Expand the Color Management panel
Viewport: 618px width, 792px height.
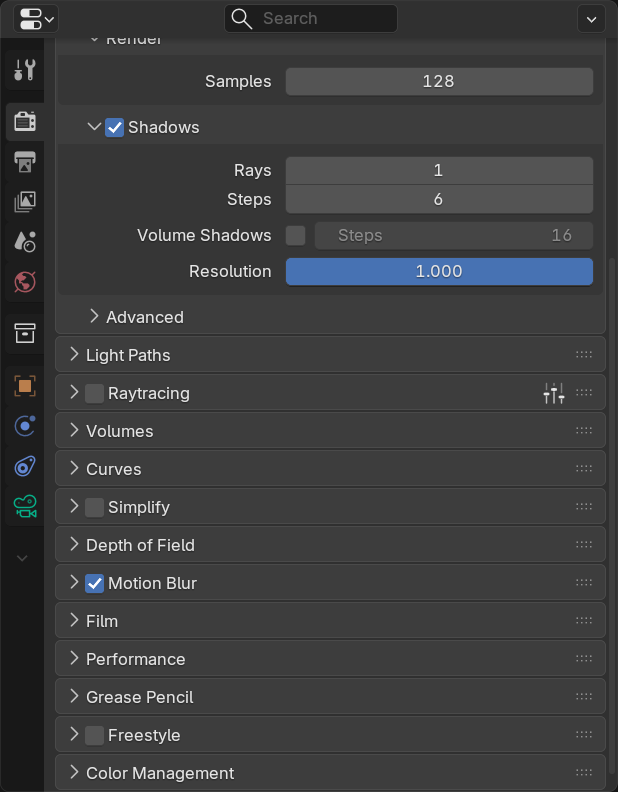[74, 773]
